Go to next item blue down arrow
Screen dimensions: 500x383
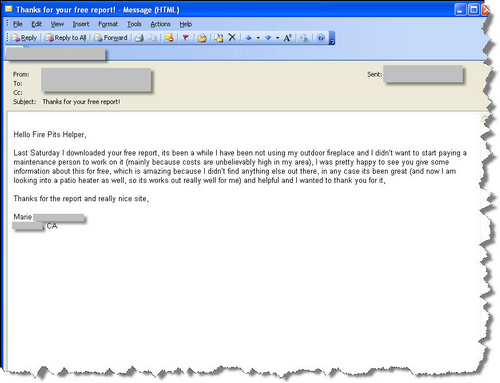pos(268,38)
